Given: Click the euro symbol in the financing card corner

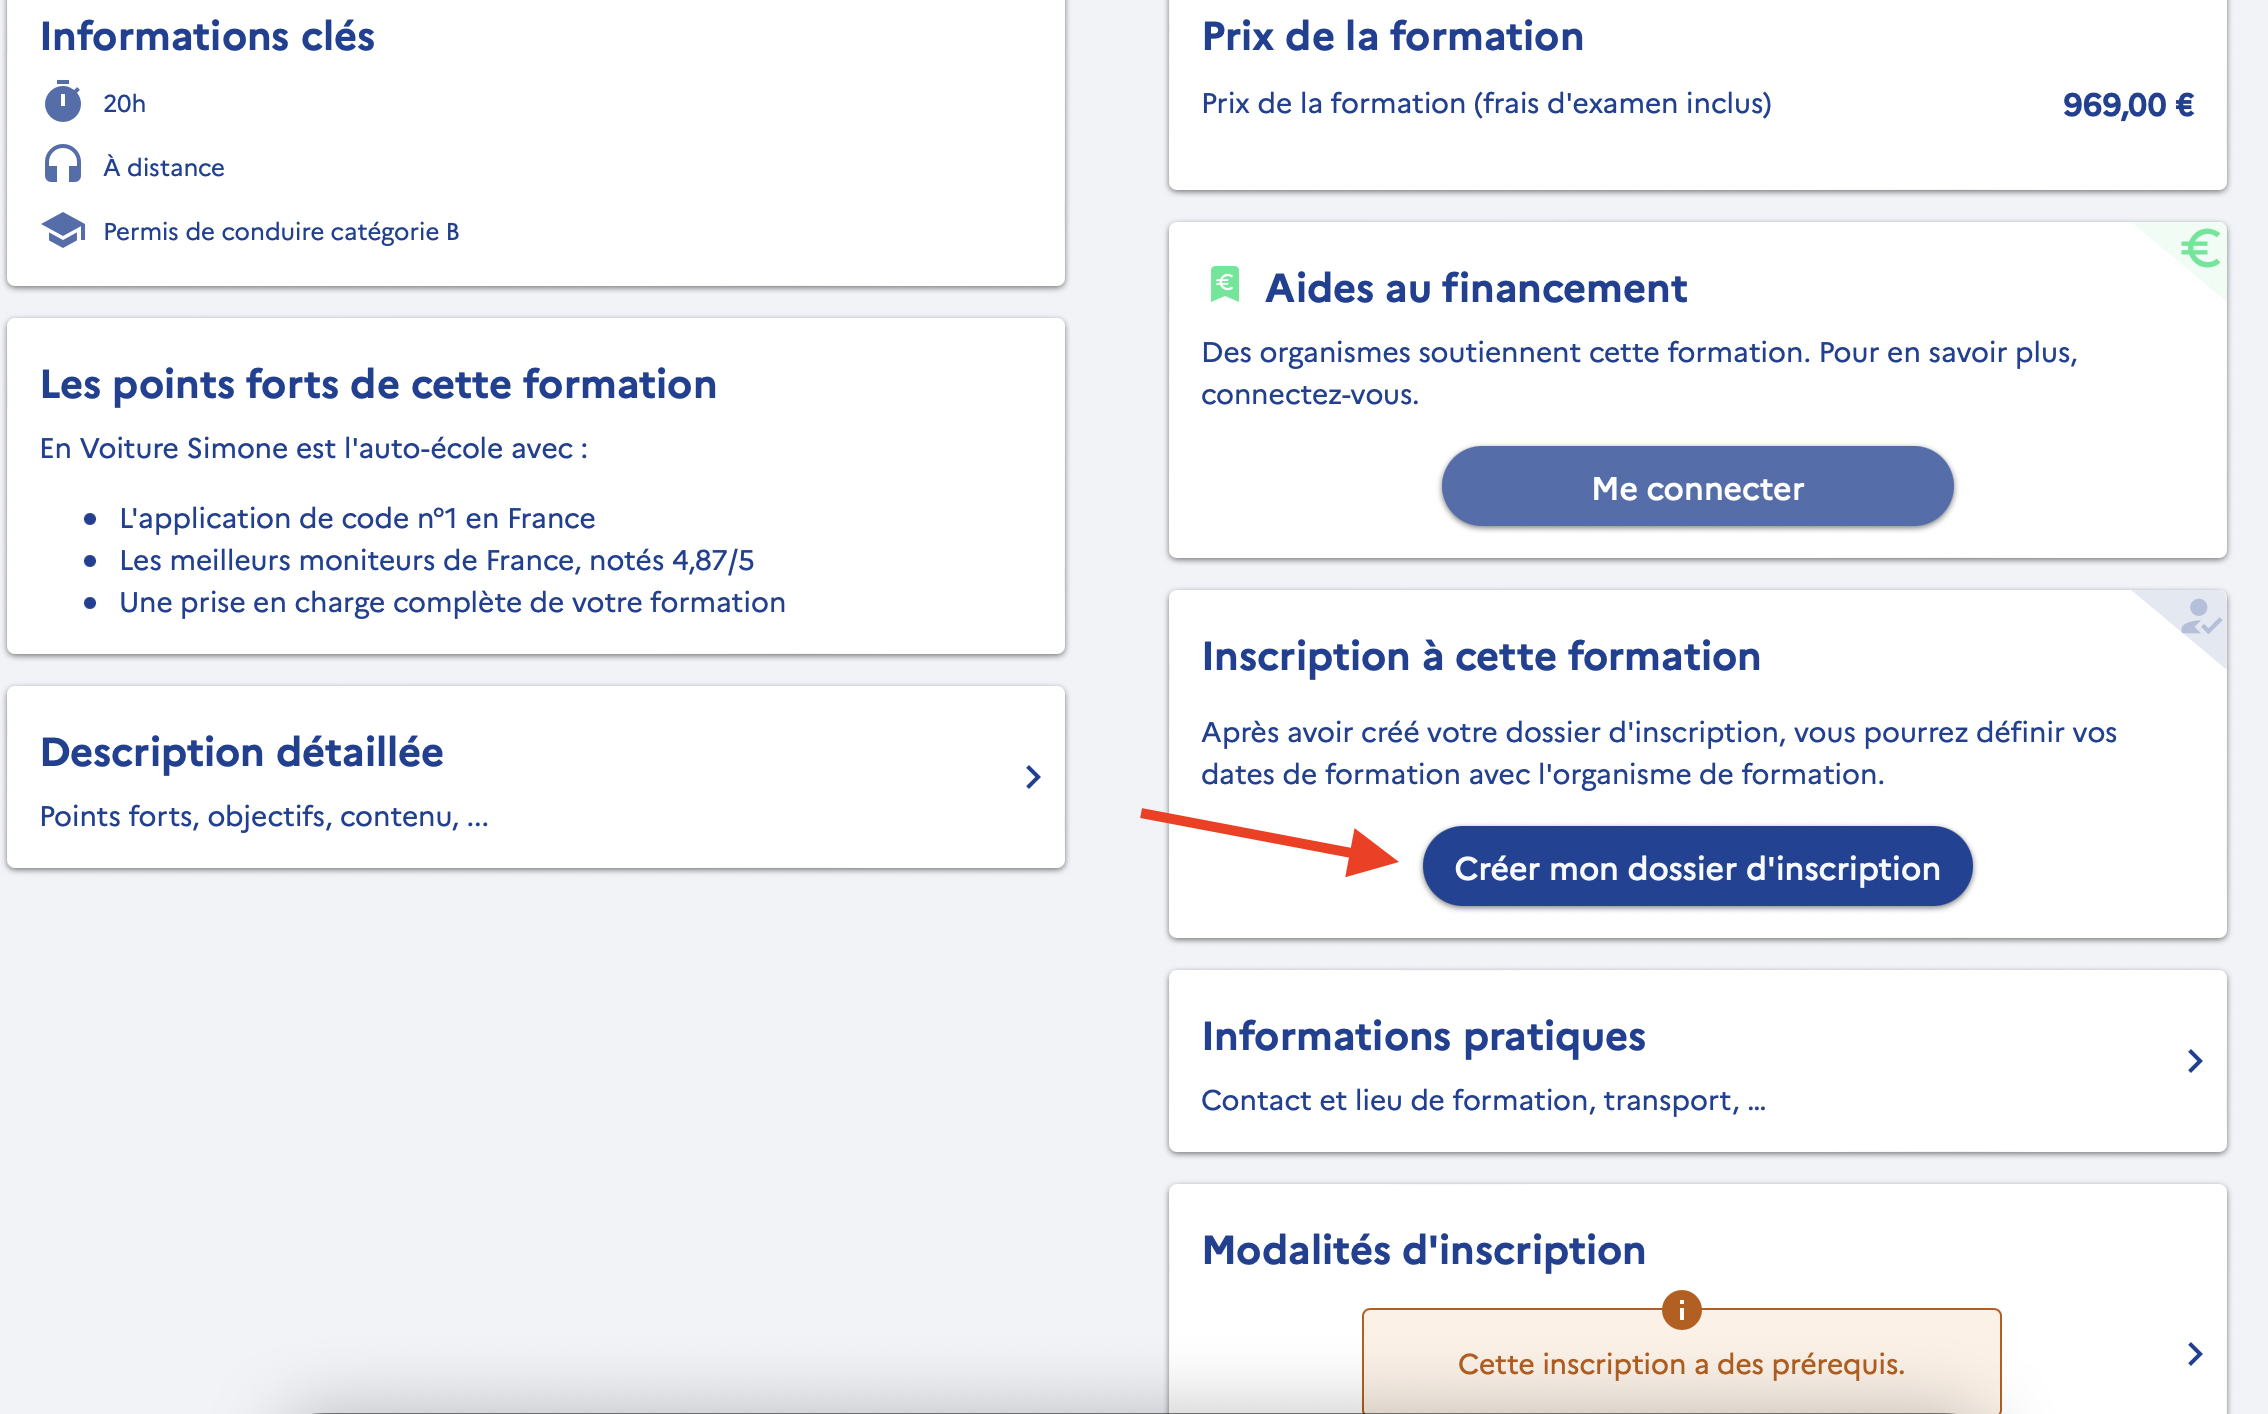Looking at the screenshot, I should (x=2200, y=248).
